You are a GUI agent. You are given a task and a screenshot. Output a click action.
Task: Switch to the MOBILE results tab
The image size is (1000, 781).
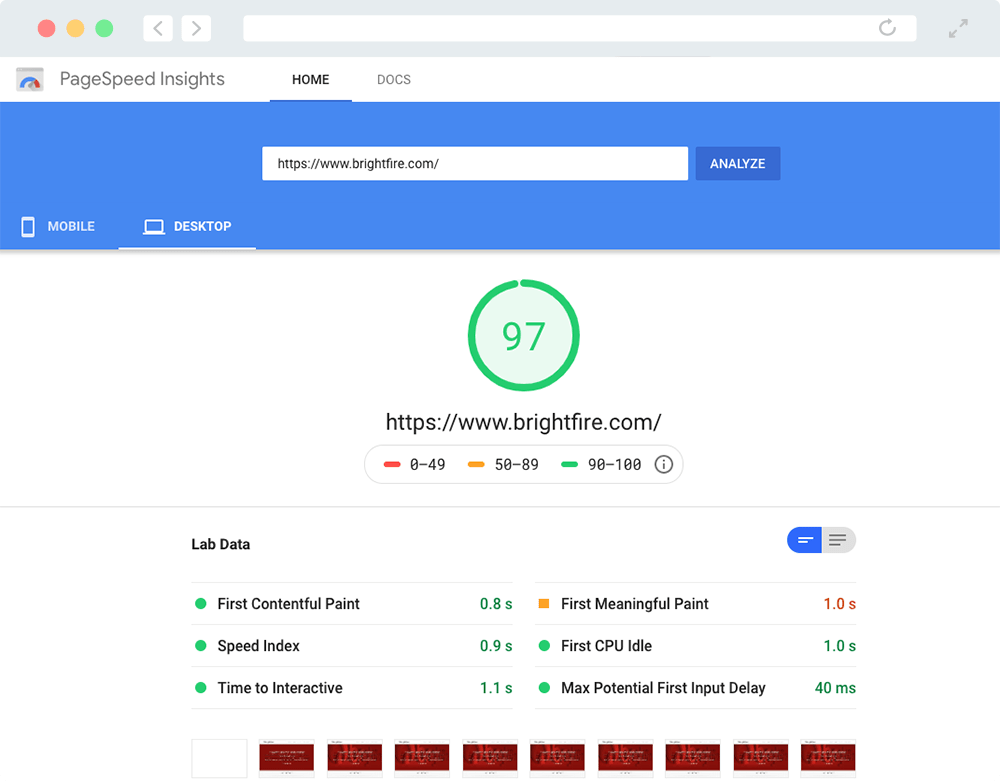coord(57,226)
